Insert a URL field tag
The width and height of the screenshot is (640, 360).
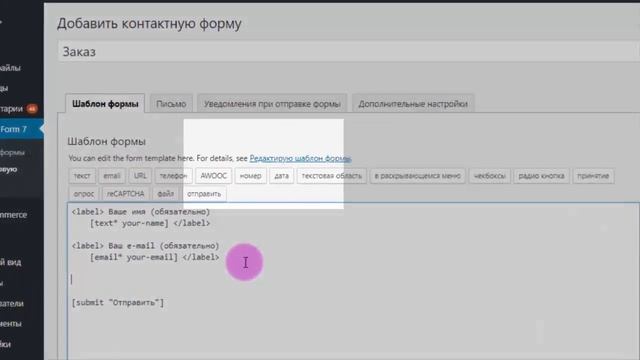pyautogui.click(x=140, y=176)
